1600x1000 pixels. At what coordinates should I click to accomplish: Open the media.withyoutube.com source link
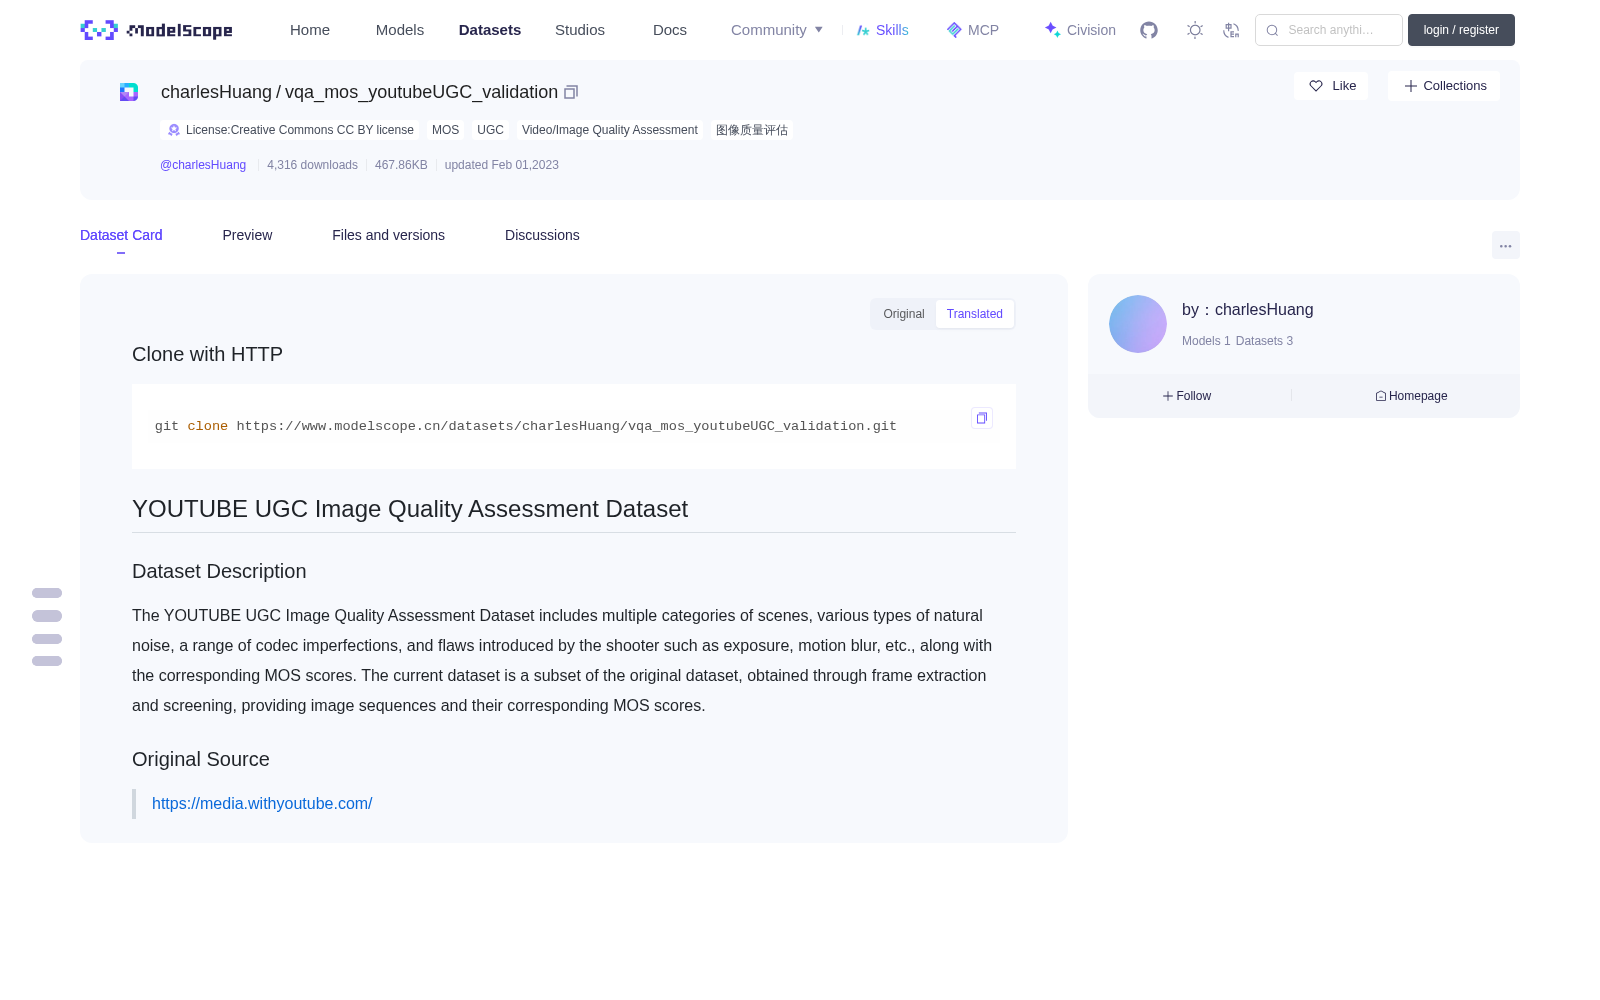point(262,804)
